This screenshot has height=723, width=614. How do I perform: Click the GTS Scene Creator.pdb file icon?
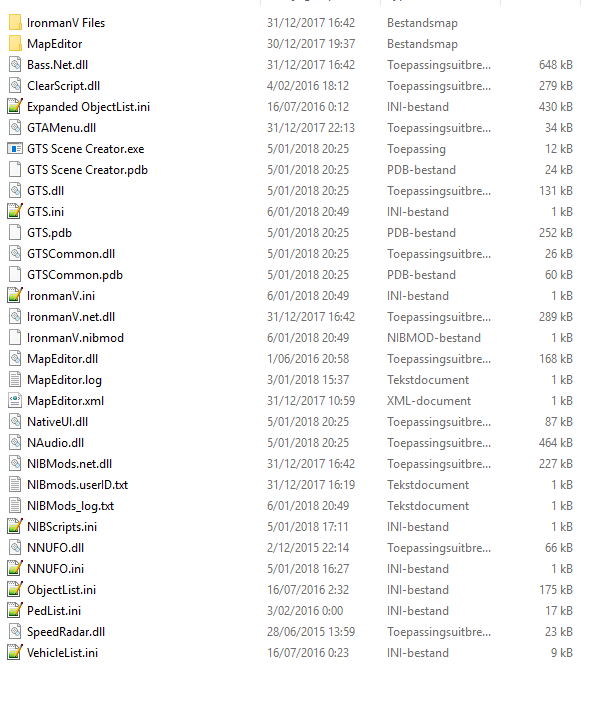tap(15, 170)
